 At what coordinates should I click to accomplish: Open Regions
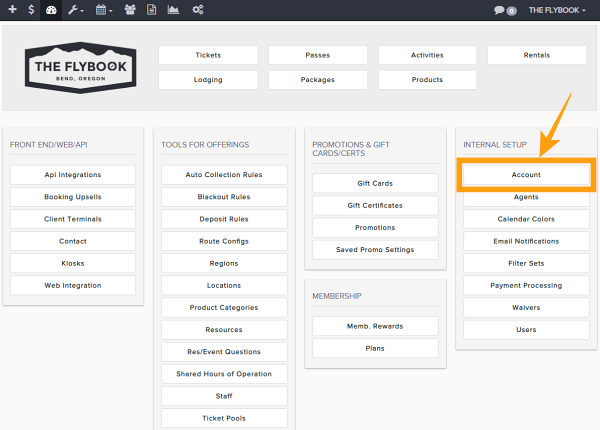coord(224,264)
